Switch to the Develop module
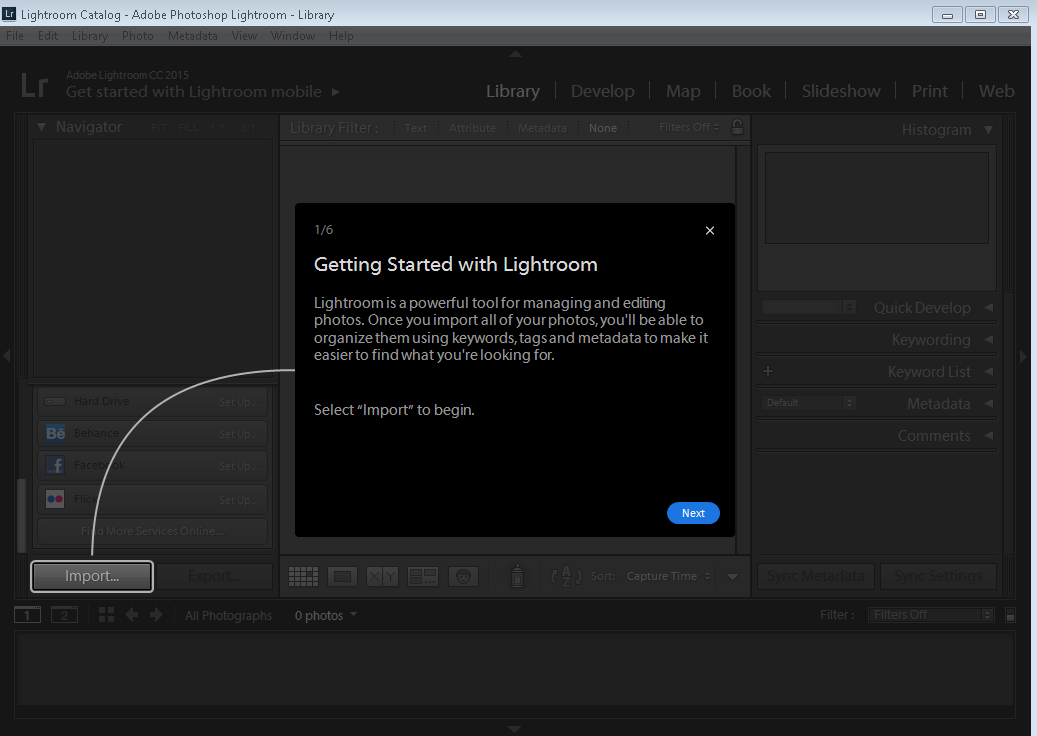 tap(602, 91)
